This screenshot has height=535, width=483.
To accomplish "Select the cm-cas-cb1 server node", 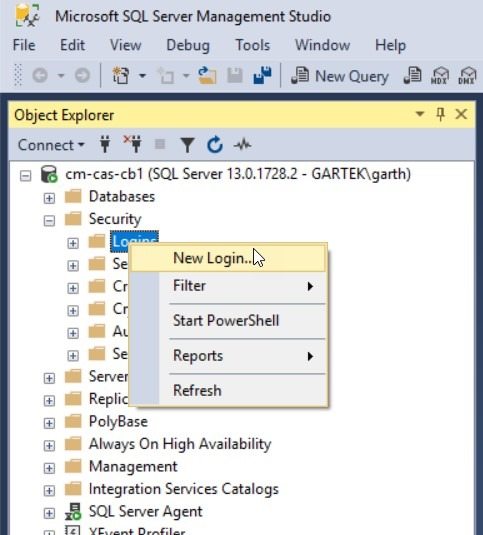I will coord(238,174).
